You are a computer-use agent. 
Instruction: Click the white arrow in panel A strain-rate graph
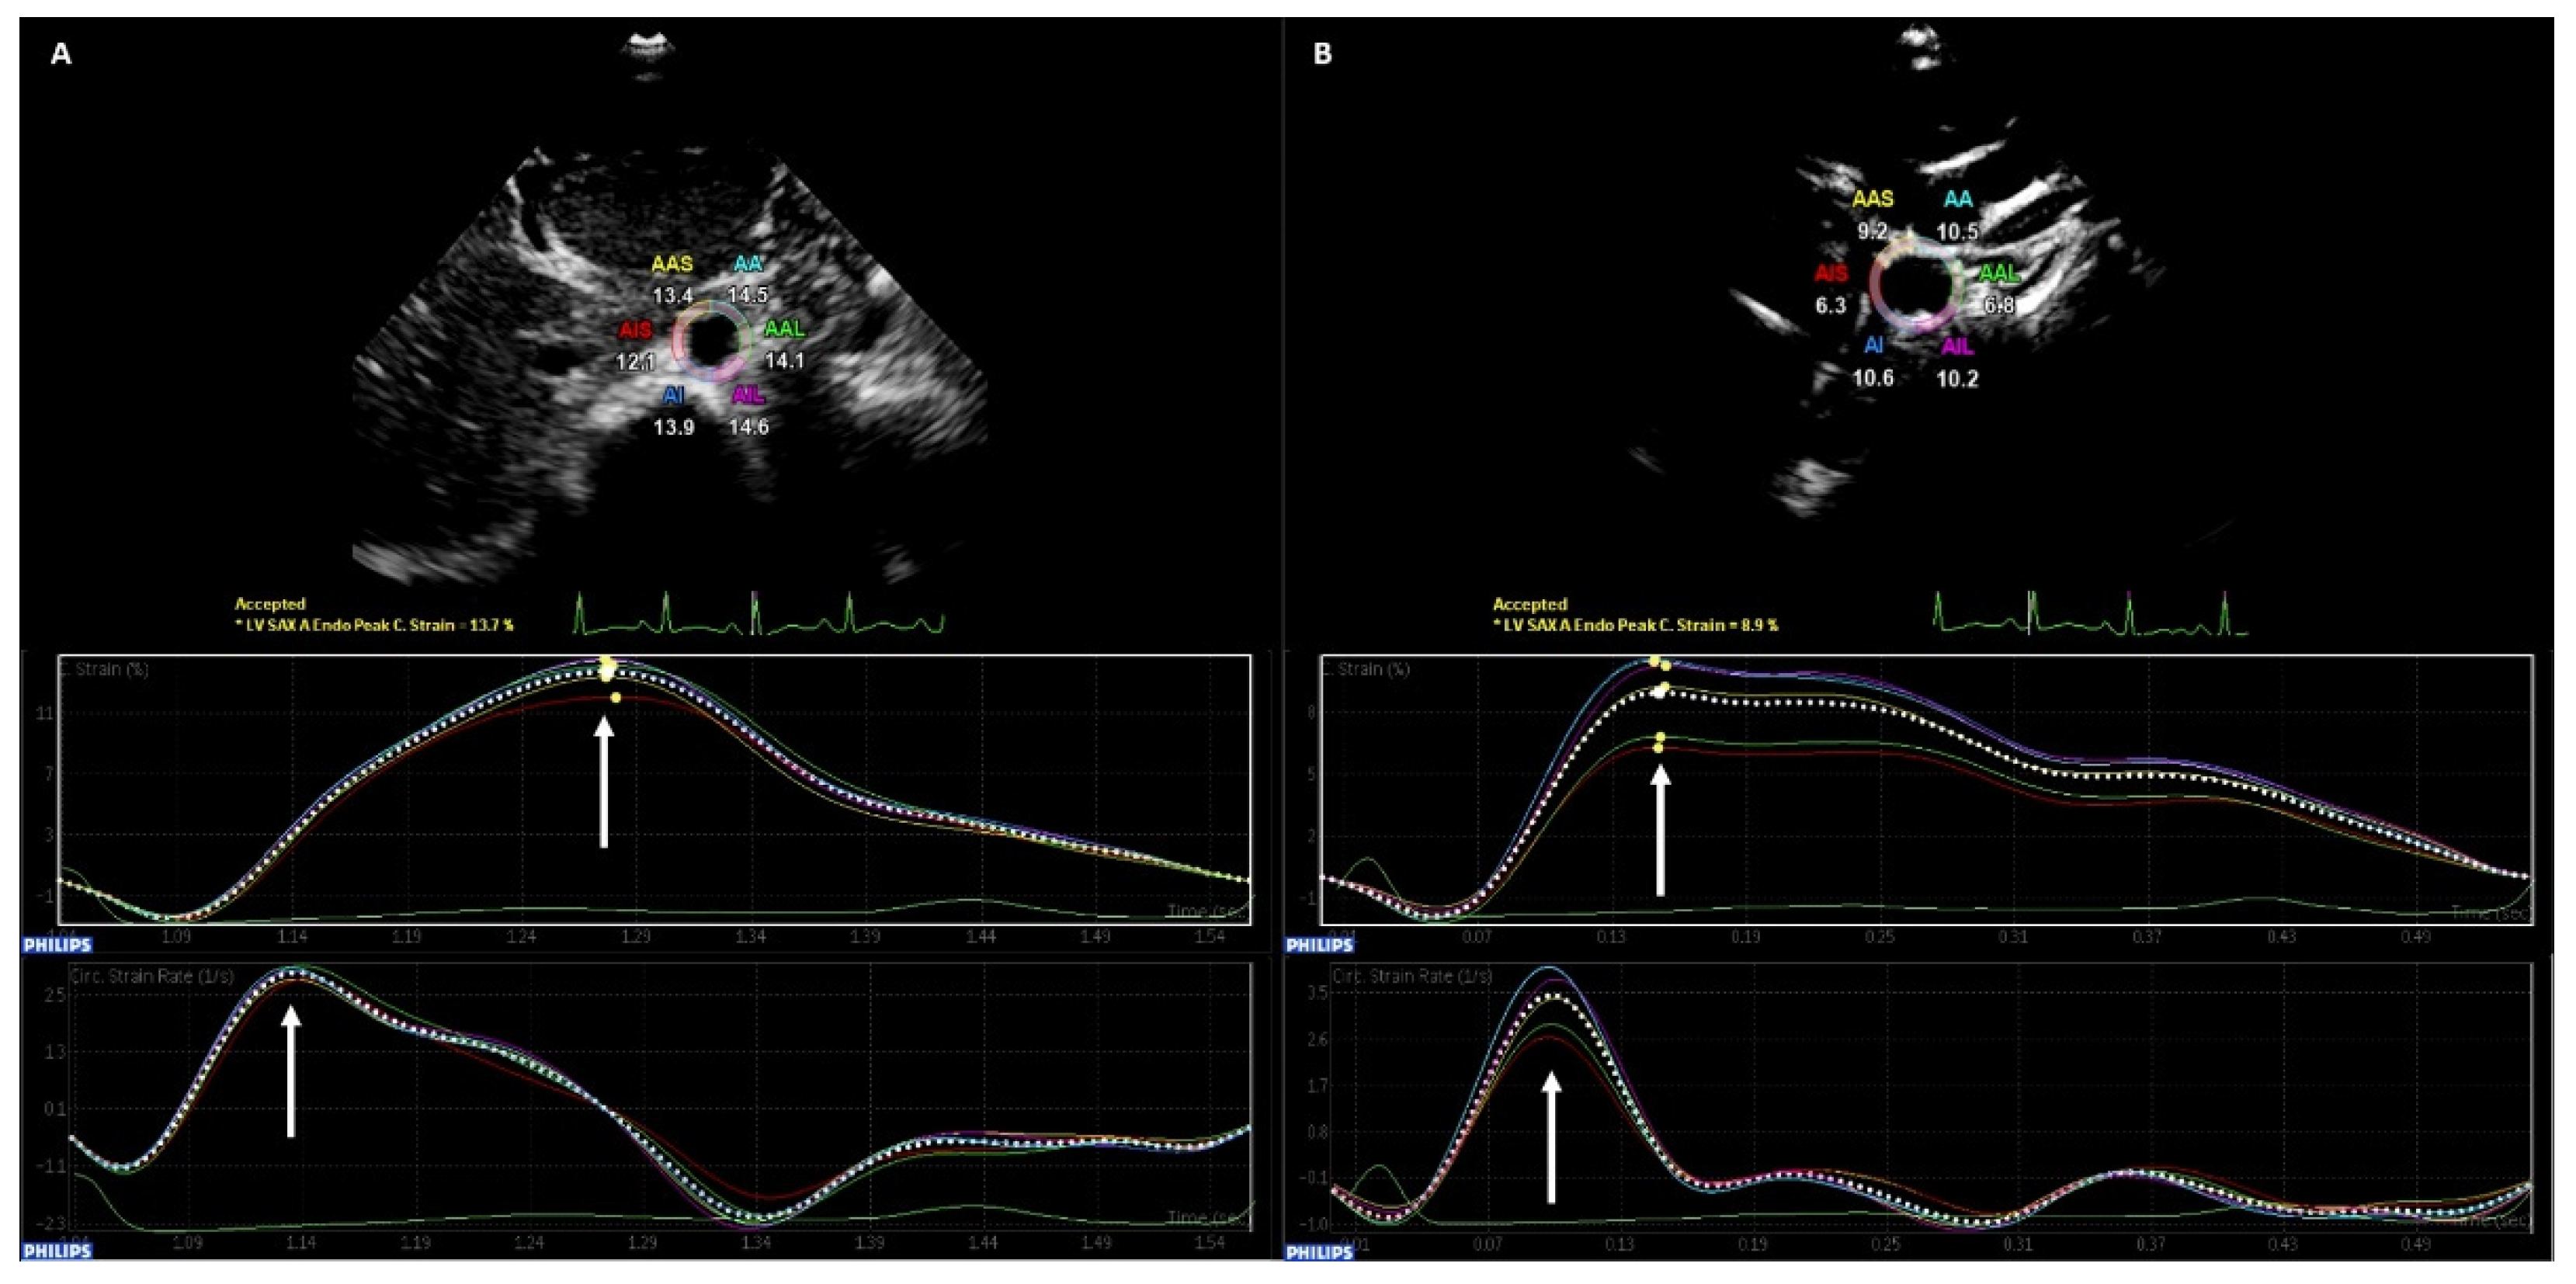(290, 1070)
